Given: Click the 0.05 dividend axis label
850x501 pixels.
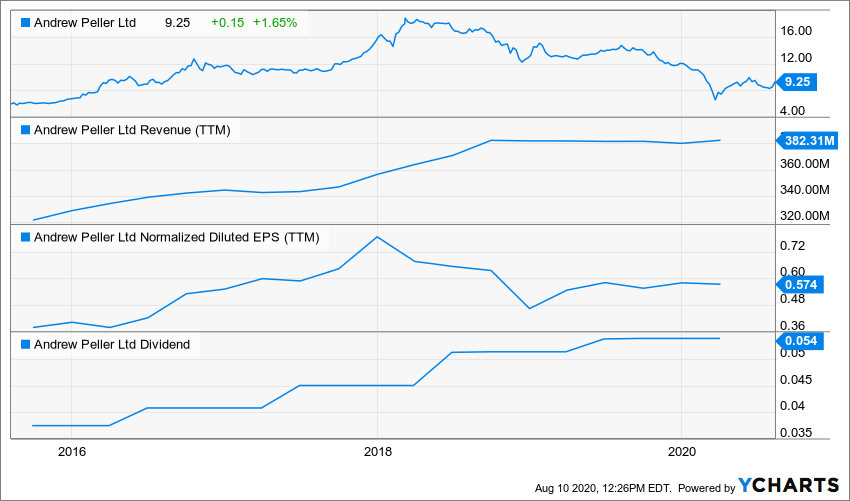Looking at the screenshot, I should [x=793, y=353].
